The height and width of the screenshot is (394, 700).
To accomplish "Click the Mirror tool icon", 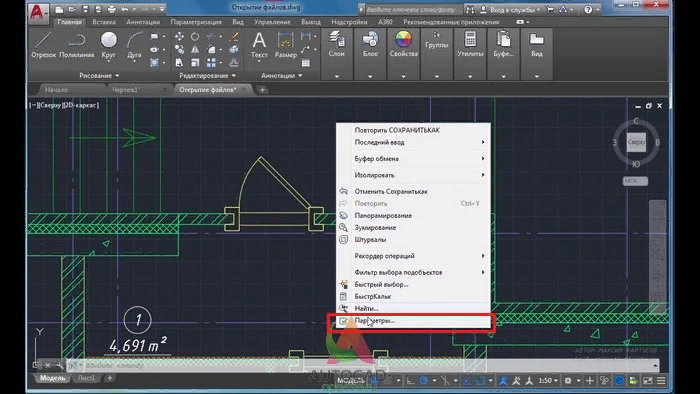I will pos(195,50).
